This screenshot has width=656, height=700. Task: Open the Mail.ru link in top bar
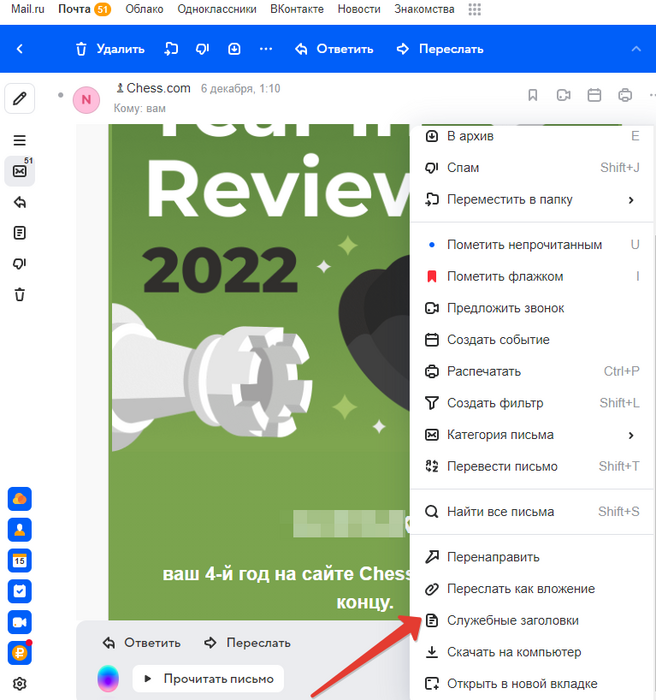pos(28,9)
